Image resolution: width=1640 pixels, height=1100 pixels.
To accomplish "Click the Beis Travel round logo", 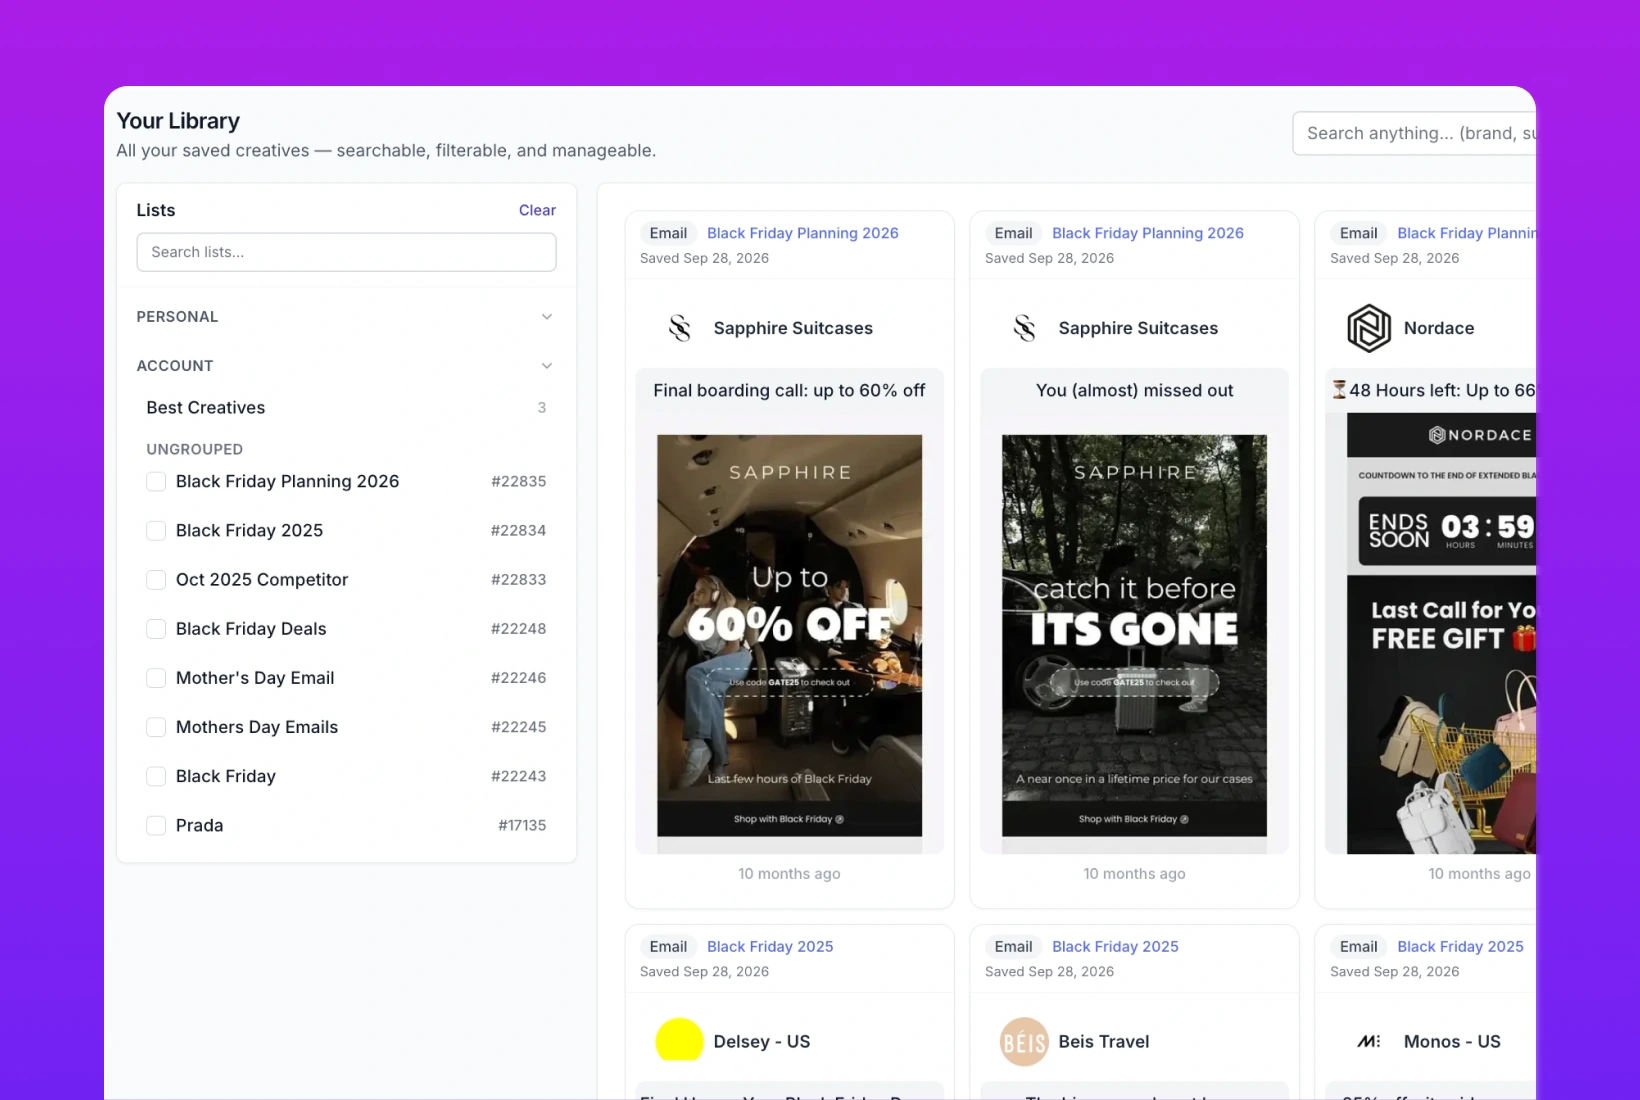I will pos(1024,1041).
